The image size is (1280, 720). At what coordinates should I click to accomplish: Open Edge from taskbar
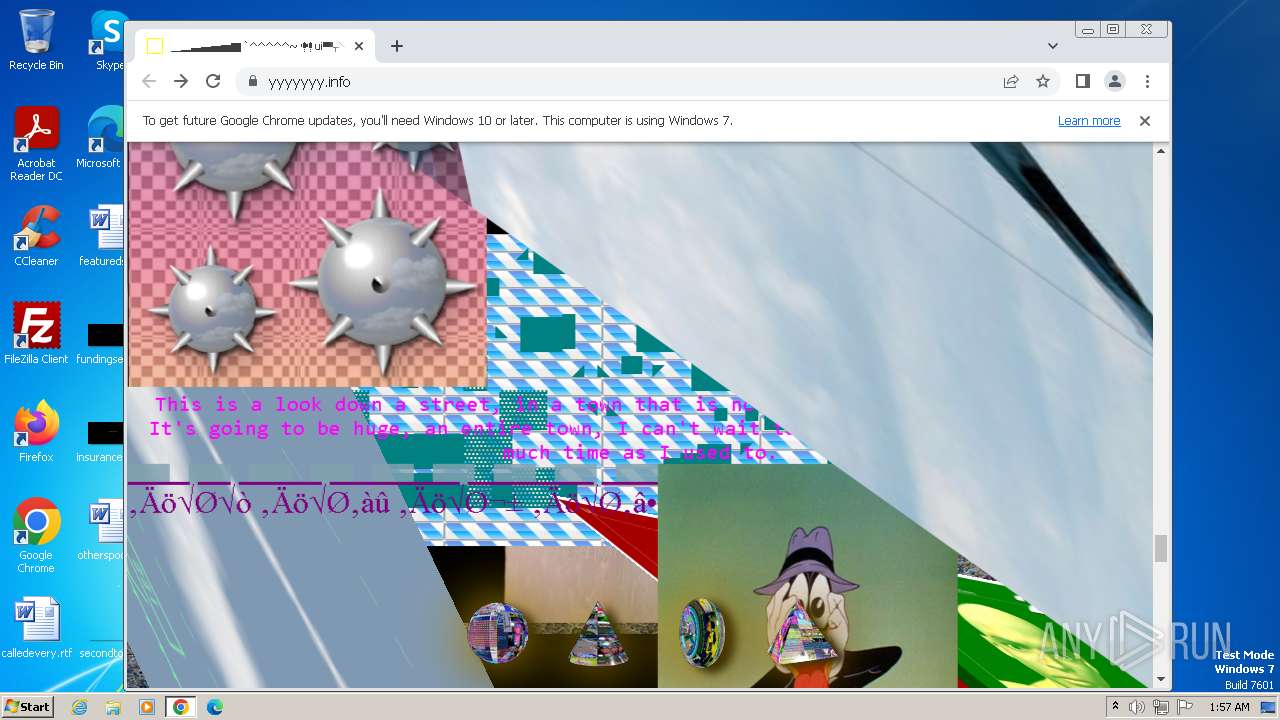click(214, 707)
